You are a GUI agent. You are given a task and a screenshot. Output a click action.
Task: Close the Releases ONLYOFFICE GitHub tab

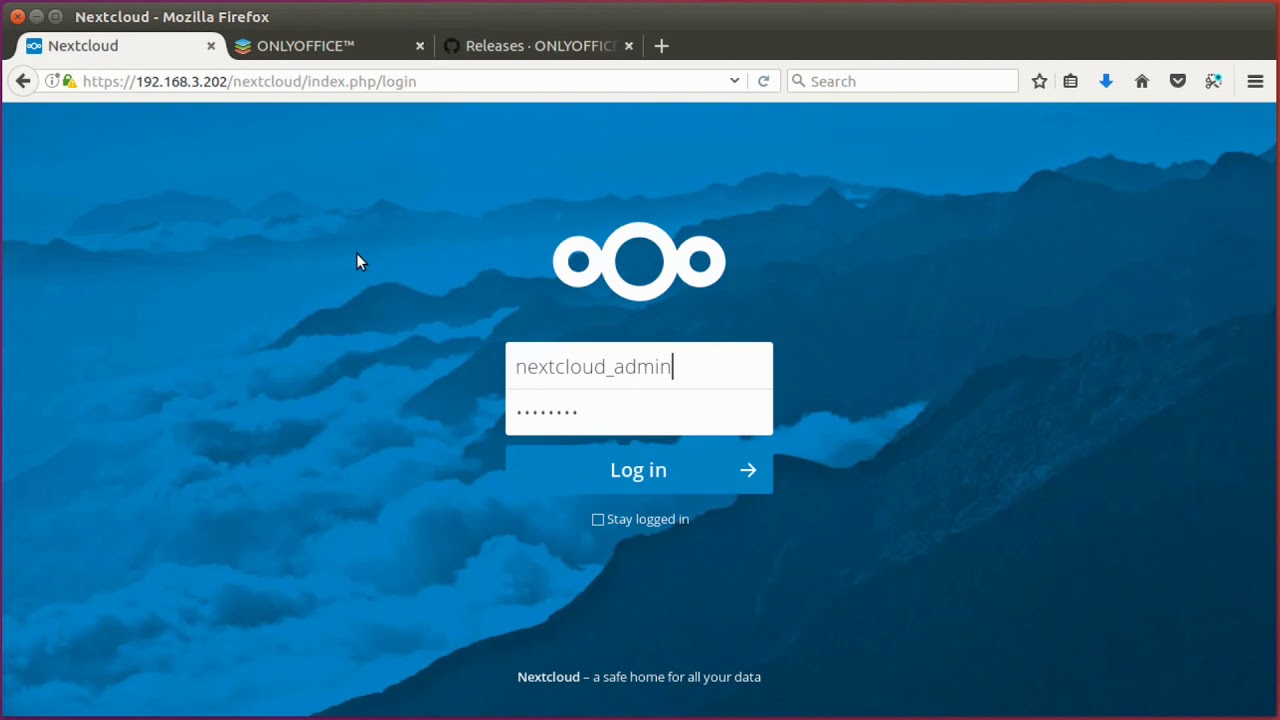pyautogui.click(x=629, y=46)
